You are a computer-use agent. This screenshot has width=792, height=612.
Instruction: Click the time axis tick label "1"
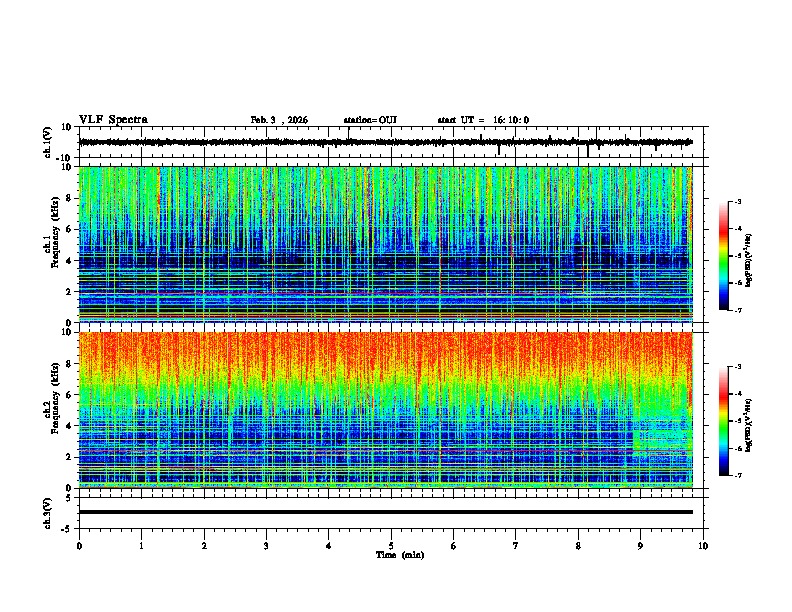(141, 546)
